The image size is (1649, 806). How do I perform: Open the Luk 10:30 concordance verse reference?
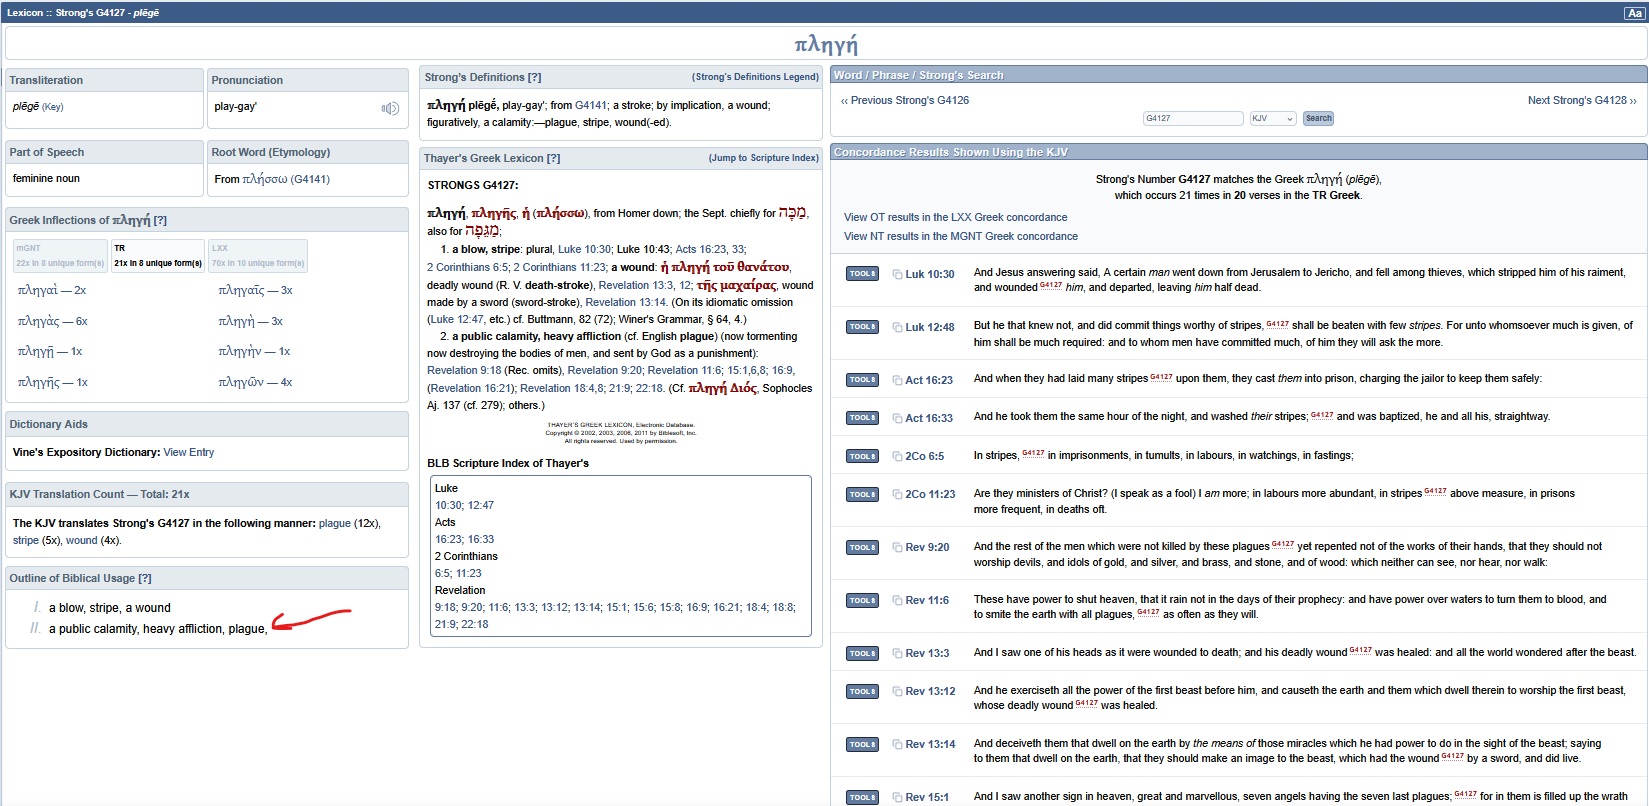click(930, 274)
